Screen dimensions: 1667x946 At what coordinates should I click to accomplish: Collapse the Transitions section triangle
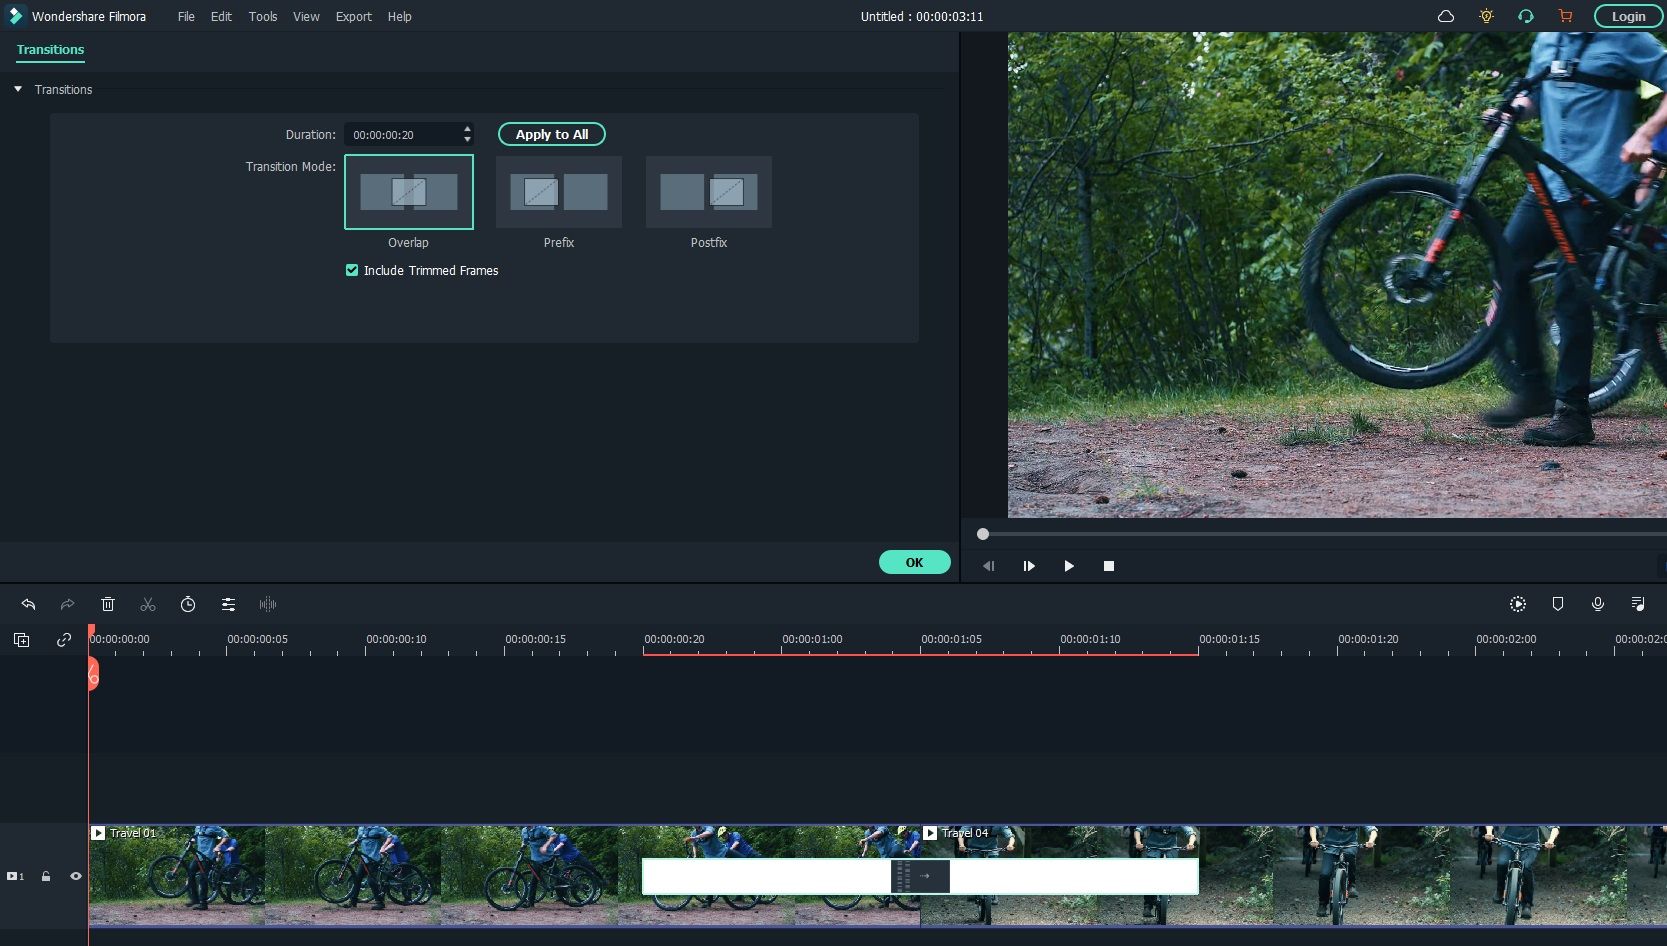(18, 89)
